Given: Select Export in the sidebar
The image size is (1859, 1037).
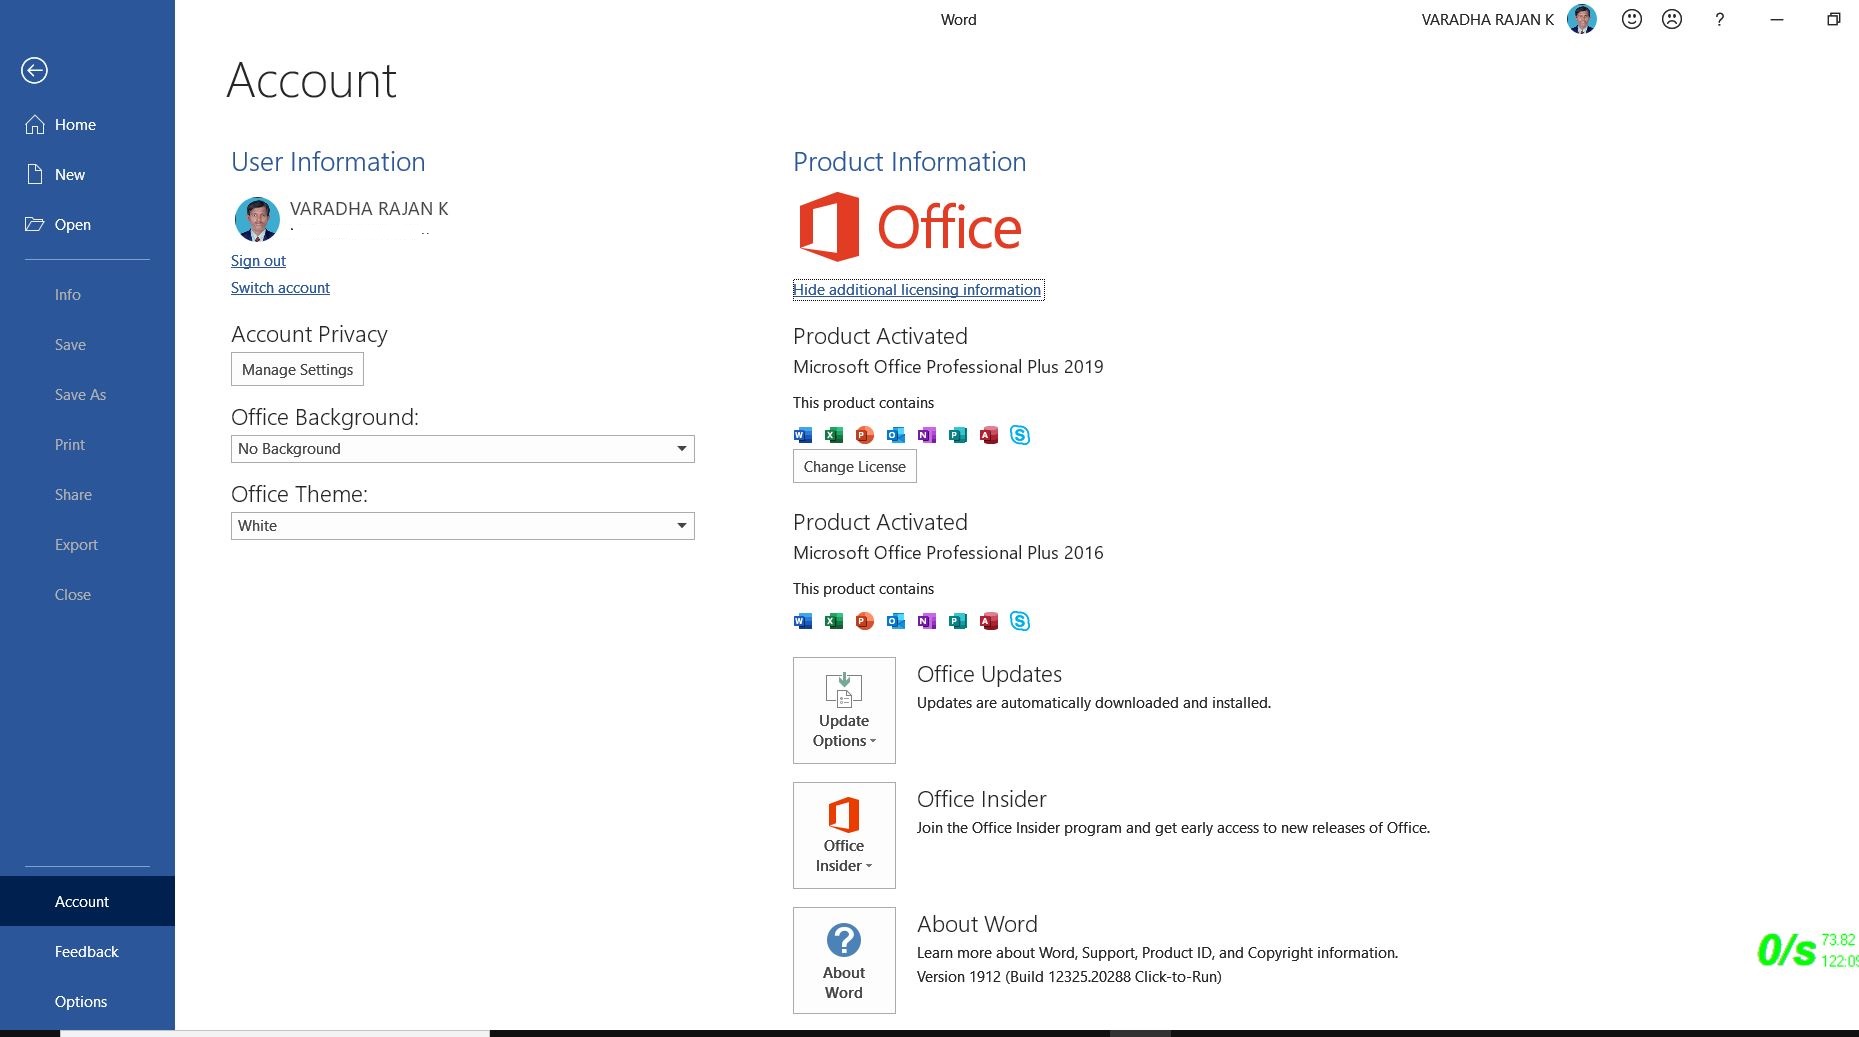Looking at the screenshot, I should pos(87,545).
